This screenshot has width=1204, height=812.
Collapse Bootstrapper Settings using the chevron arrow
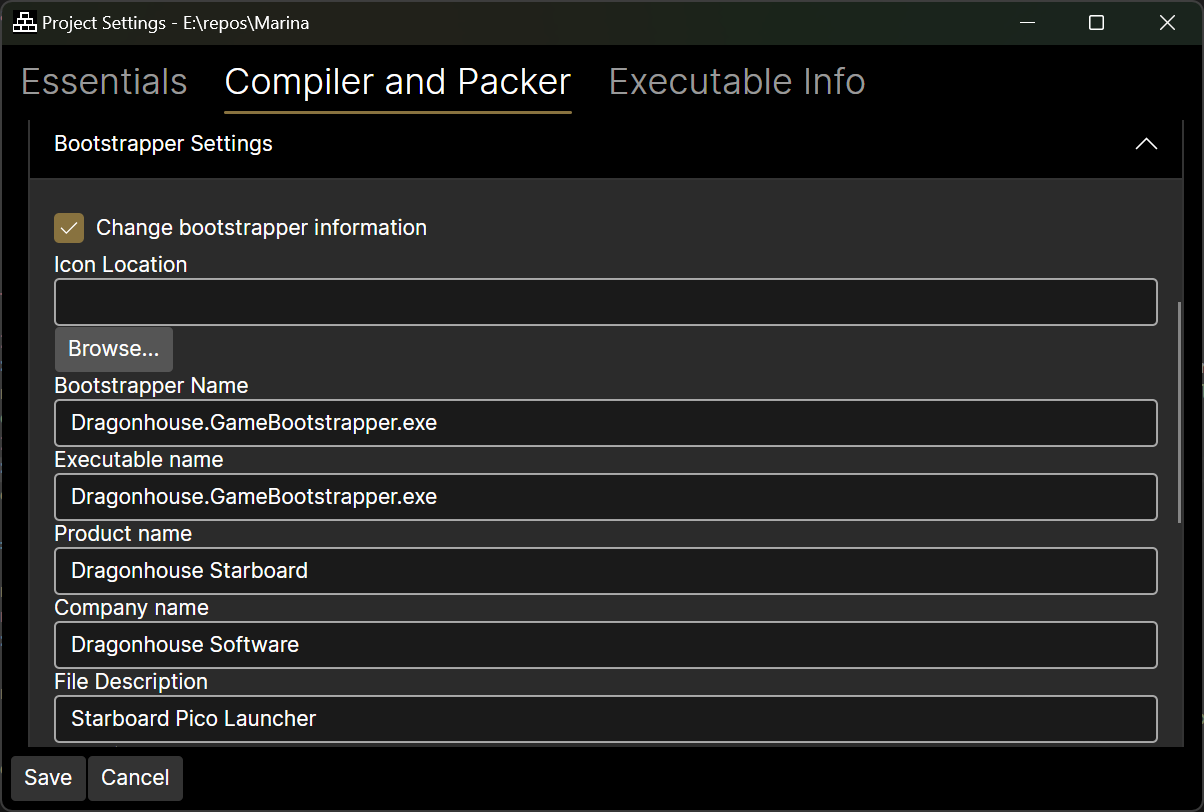(x=1146, y=144)
